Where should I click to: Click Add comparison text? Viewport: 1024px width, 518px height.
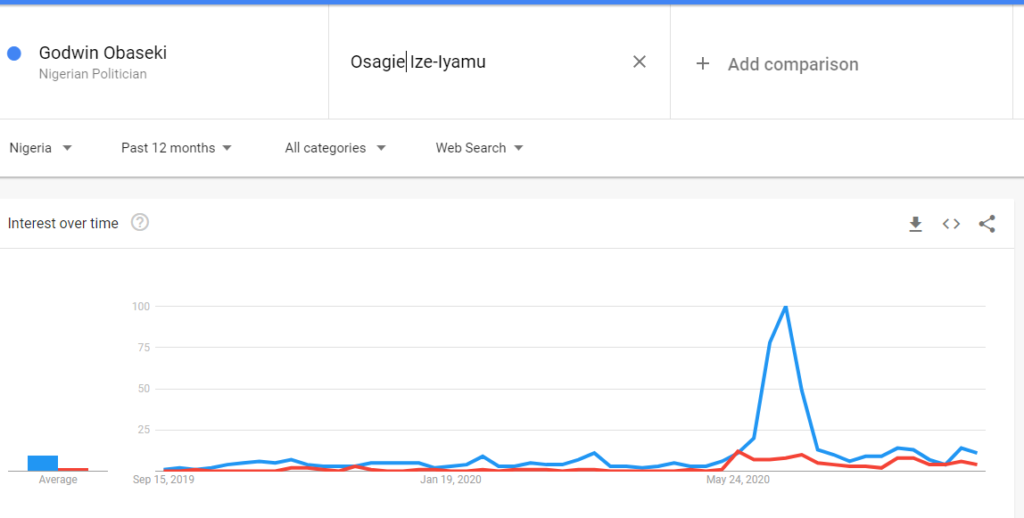[793, 64]
